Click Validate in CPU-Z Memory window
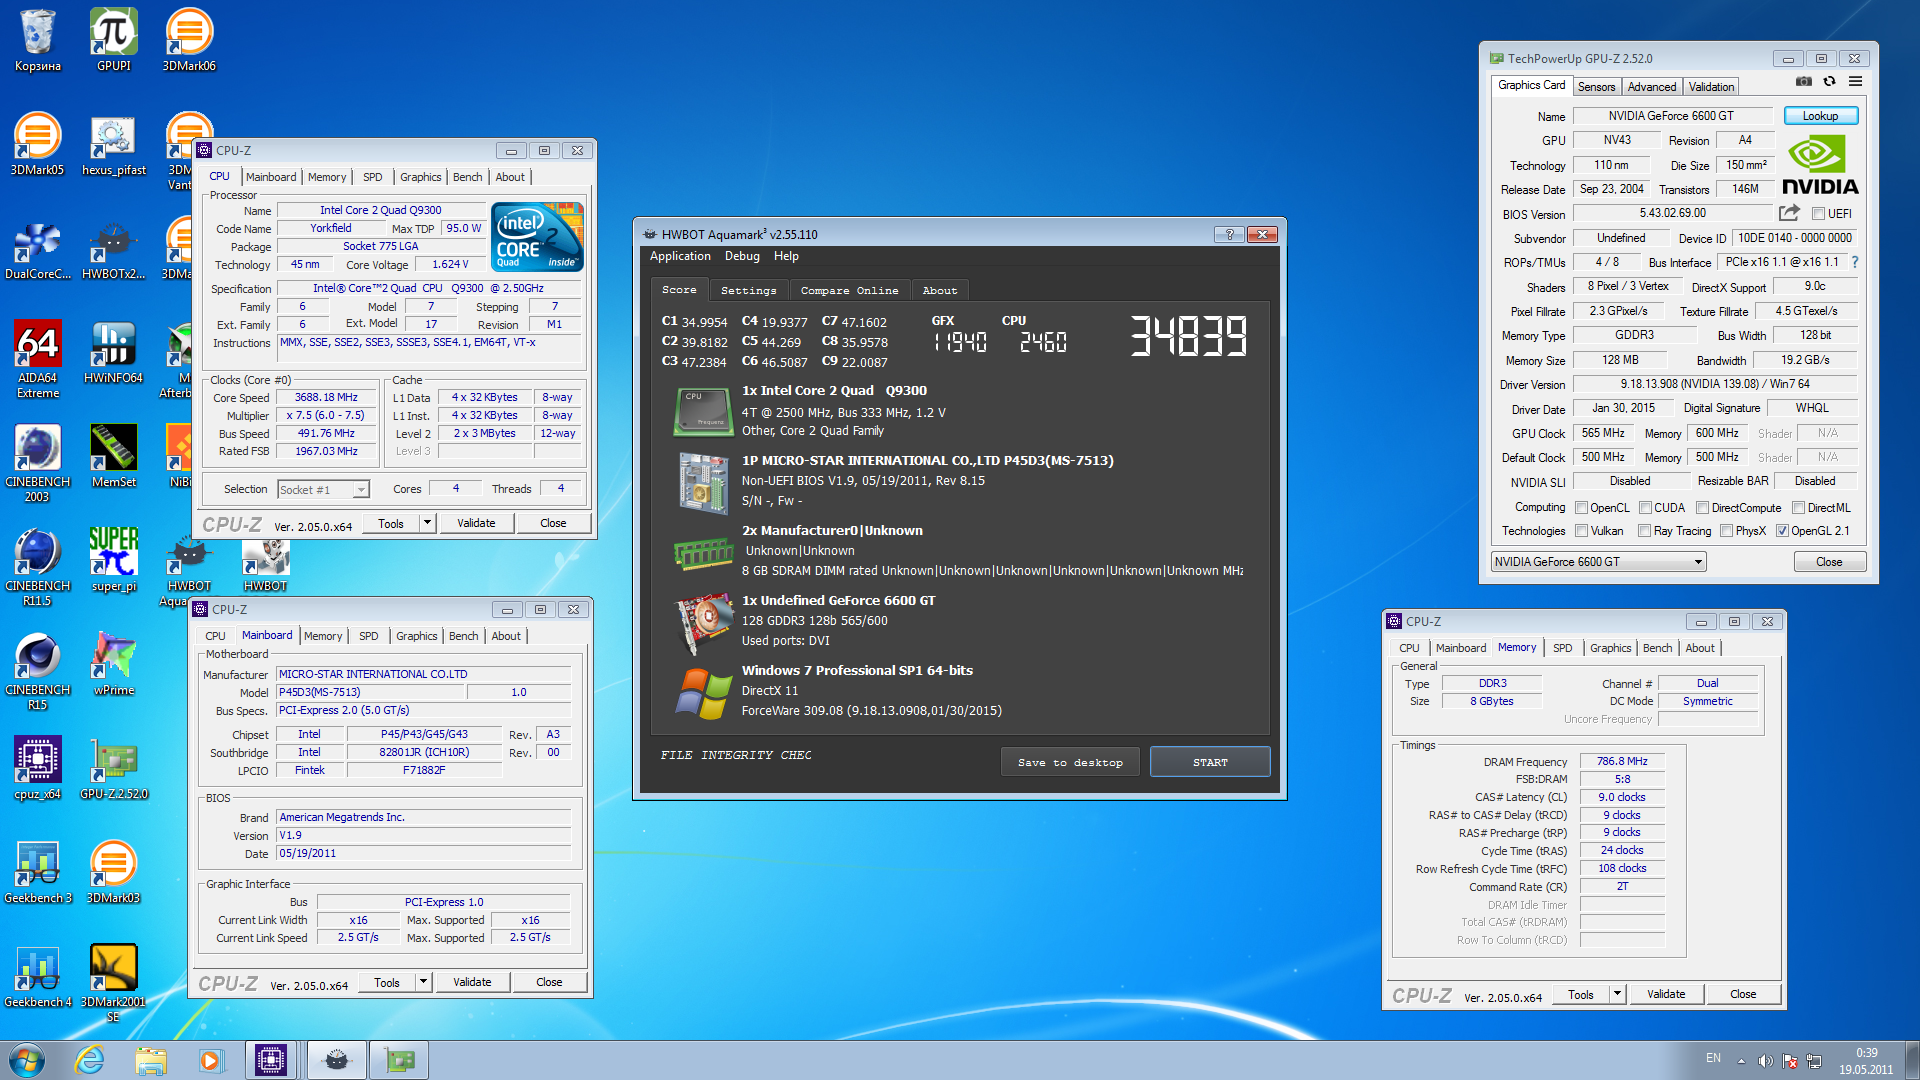Image resolution: width=1920 pixels, height=1080 pixels. click(1666, 994)
